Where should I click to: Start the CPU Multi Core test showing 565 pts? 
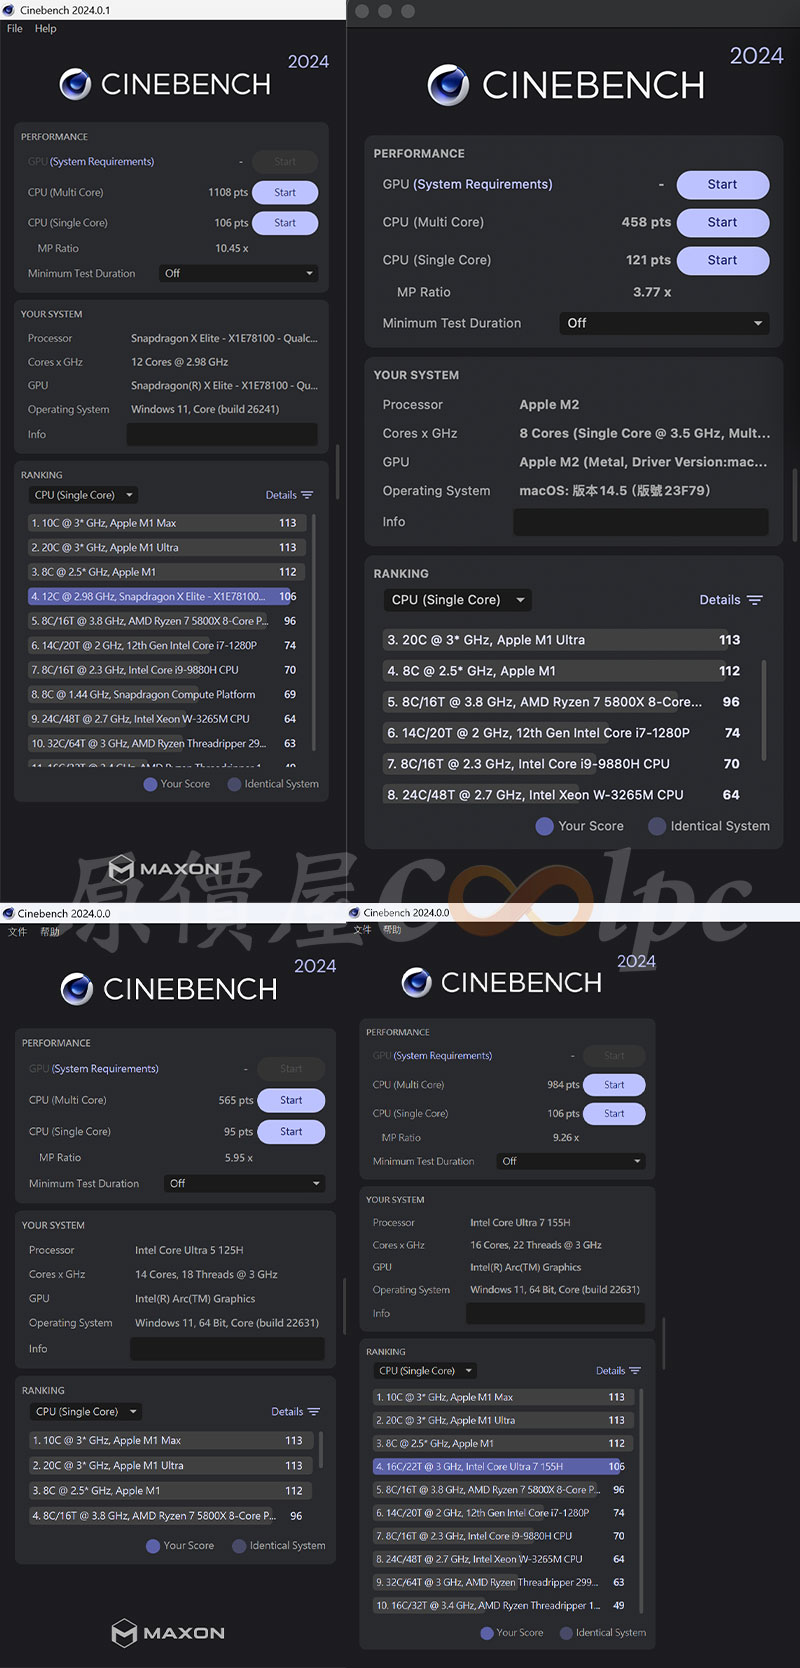click(x=291, y=1100)
